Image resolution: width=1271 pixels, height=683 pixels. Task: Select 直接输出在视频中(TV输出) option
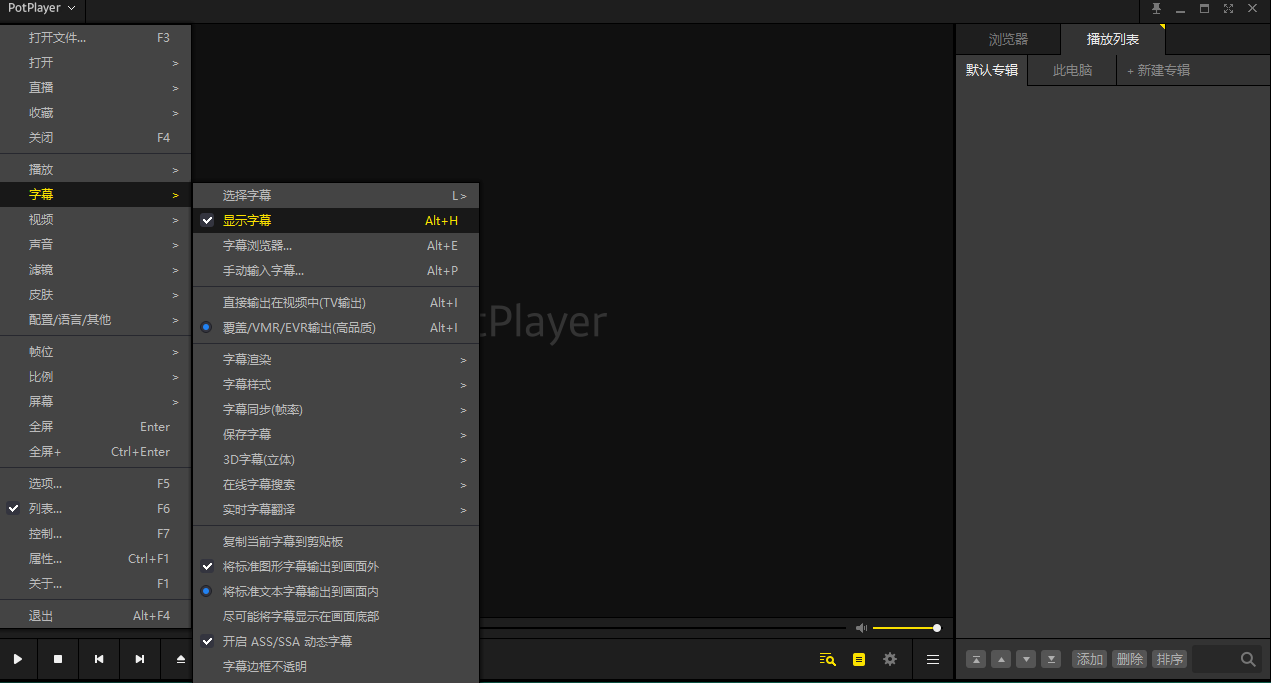point(336,303)
